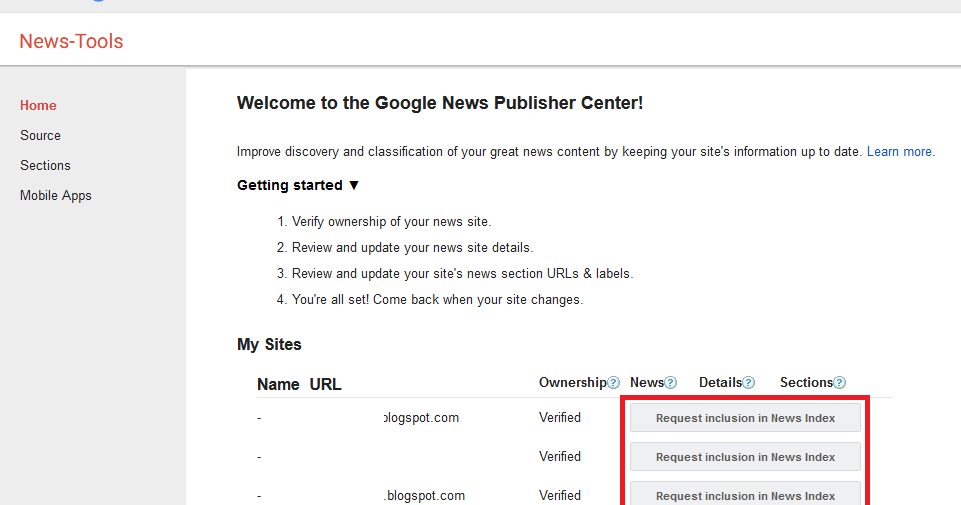Request News Index inclusion for first blogspot.com site

[x=745, y=418]
